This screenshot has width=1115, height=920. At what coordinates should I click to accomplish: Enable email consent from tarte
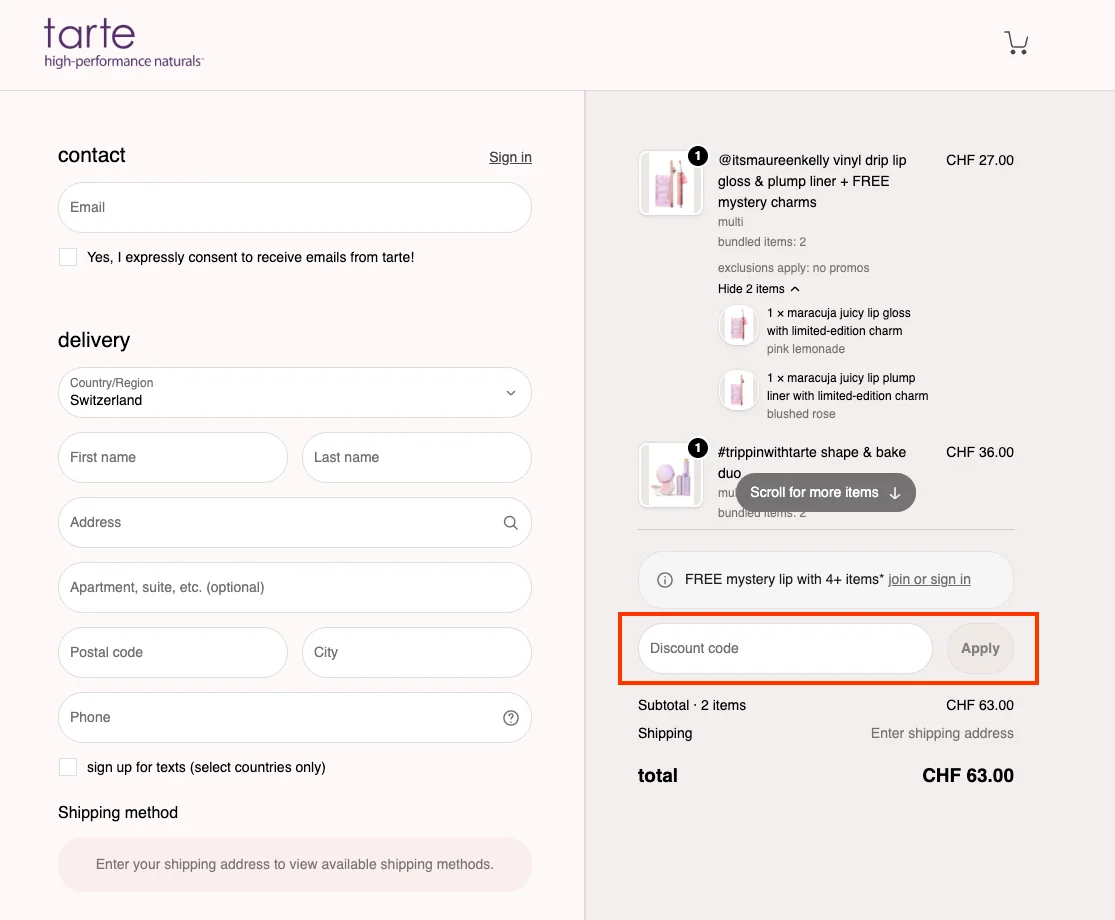click(x=67, y=256)
